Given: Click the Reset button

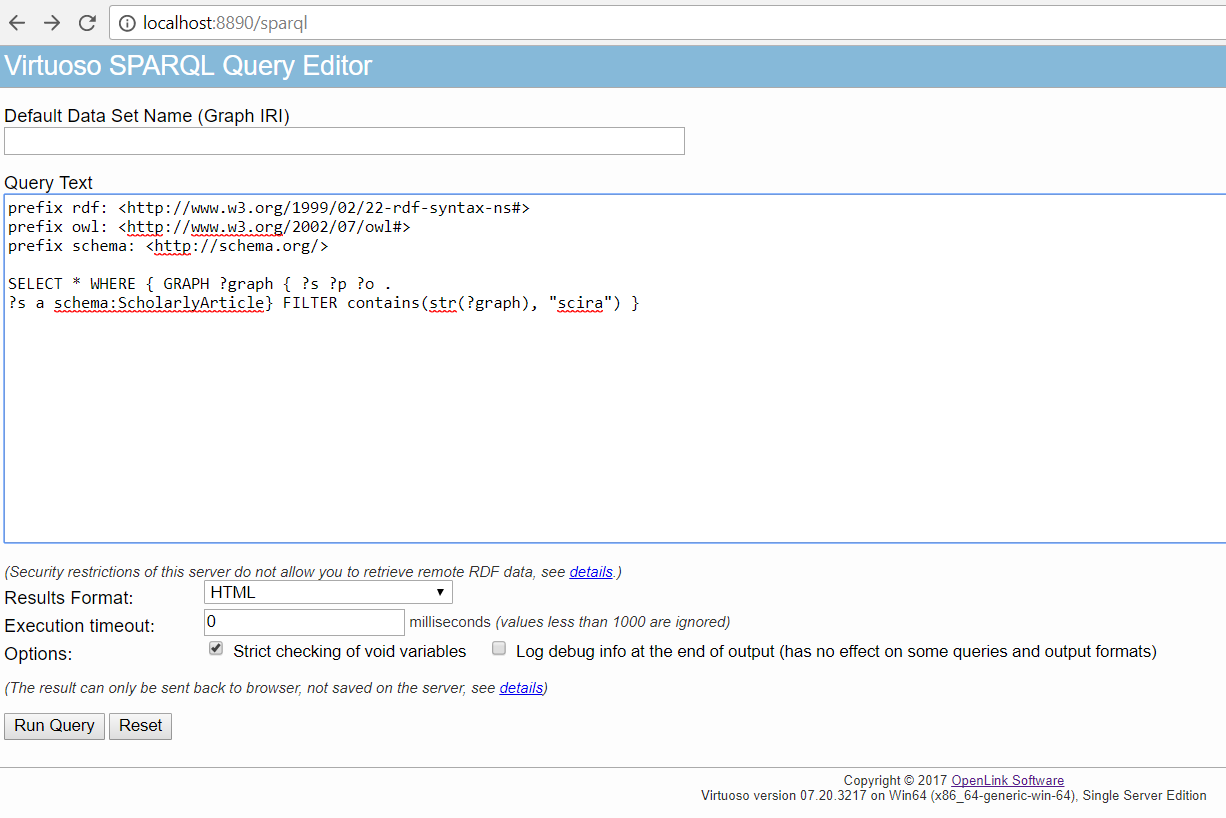Looking at the screenshot, I should click(x=140, y=726).
